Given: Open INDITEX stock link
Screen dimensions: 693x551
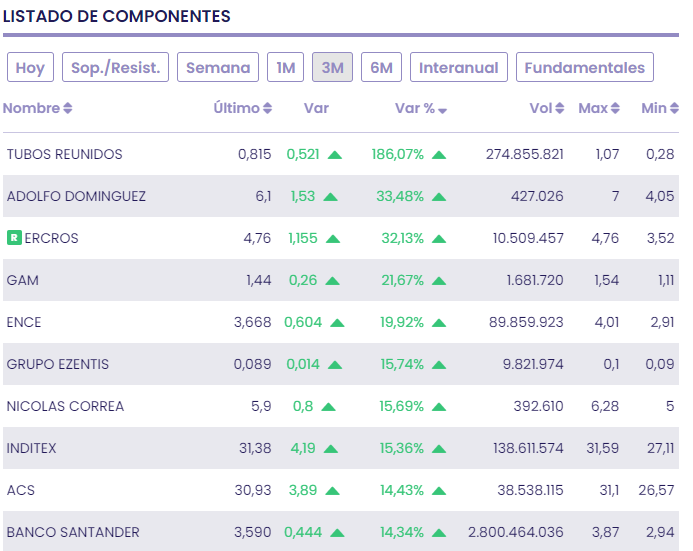Looking at the screenshot, I should (31, 448).
